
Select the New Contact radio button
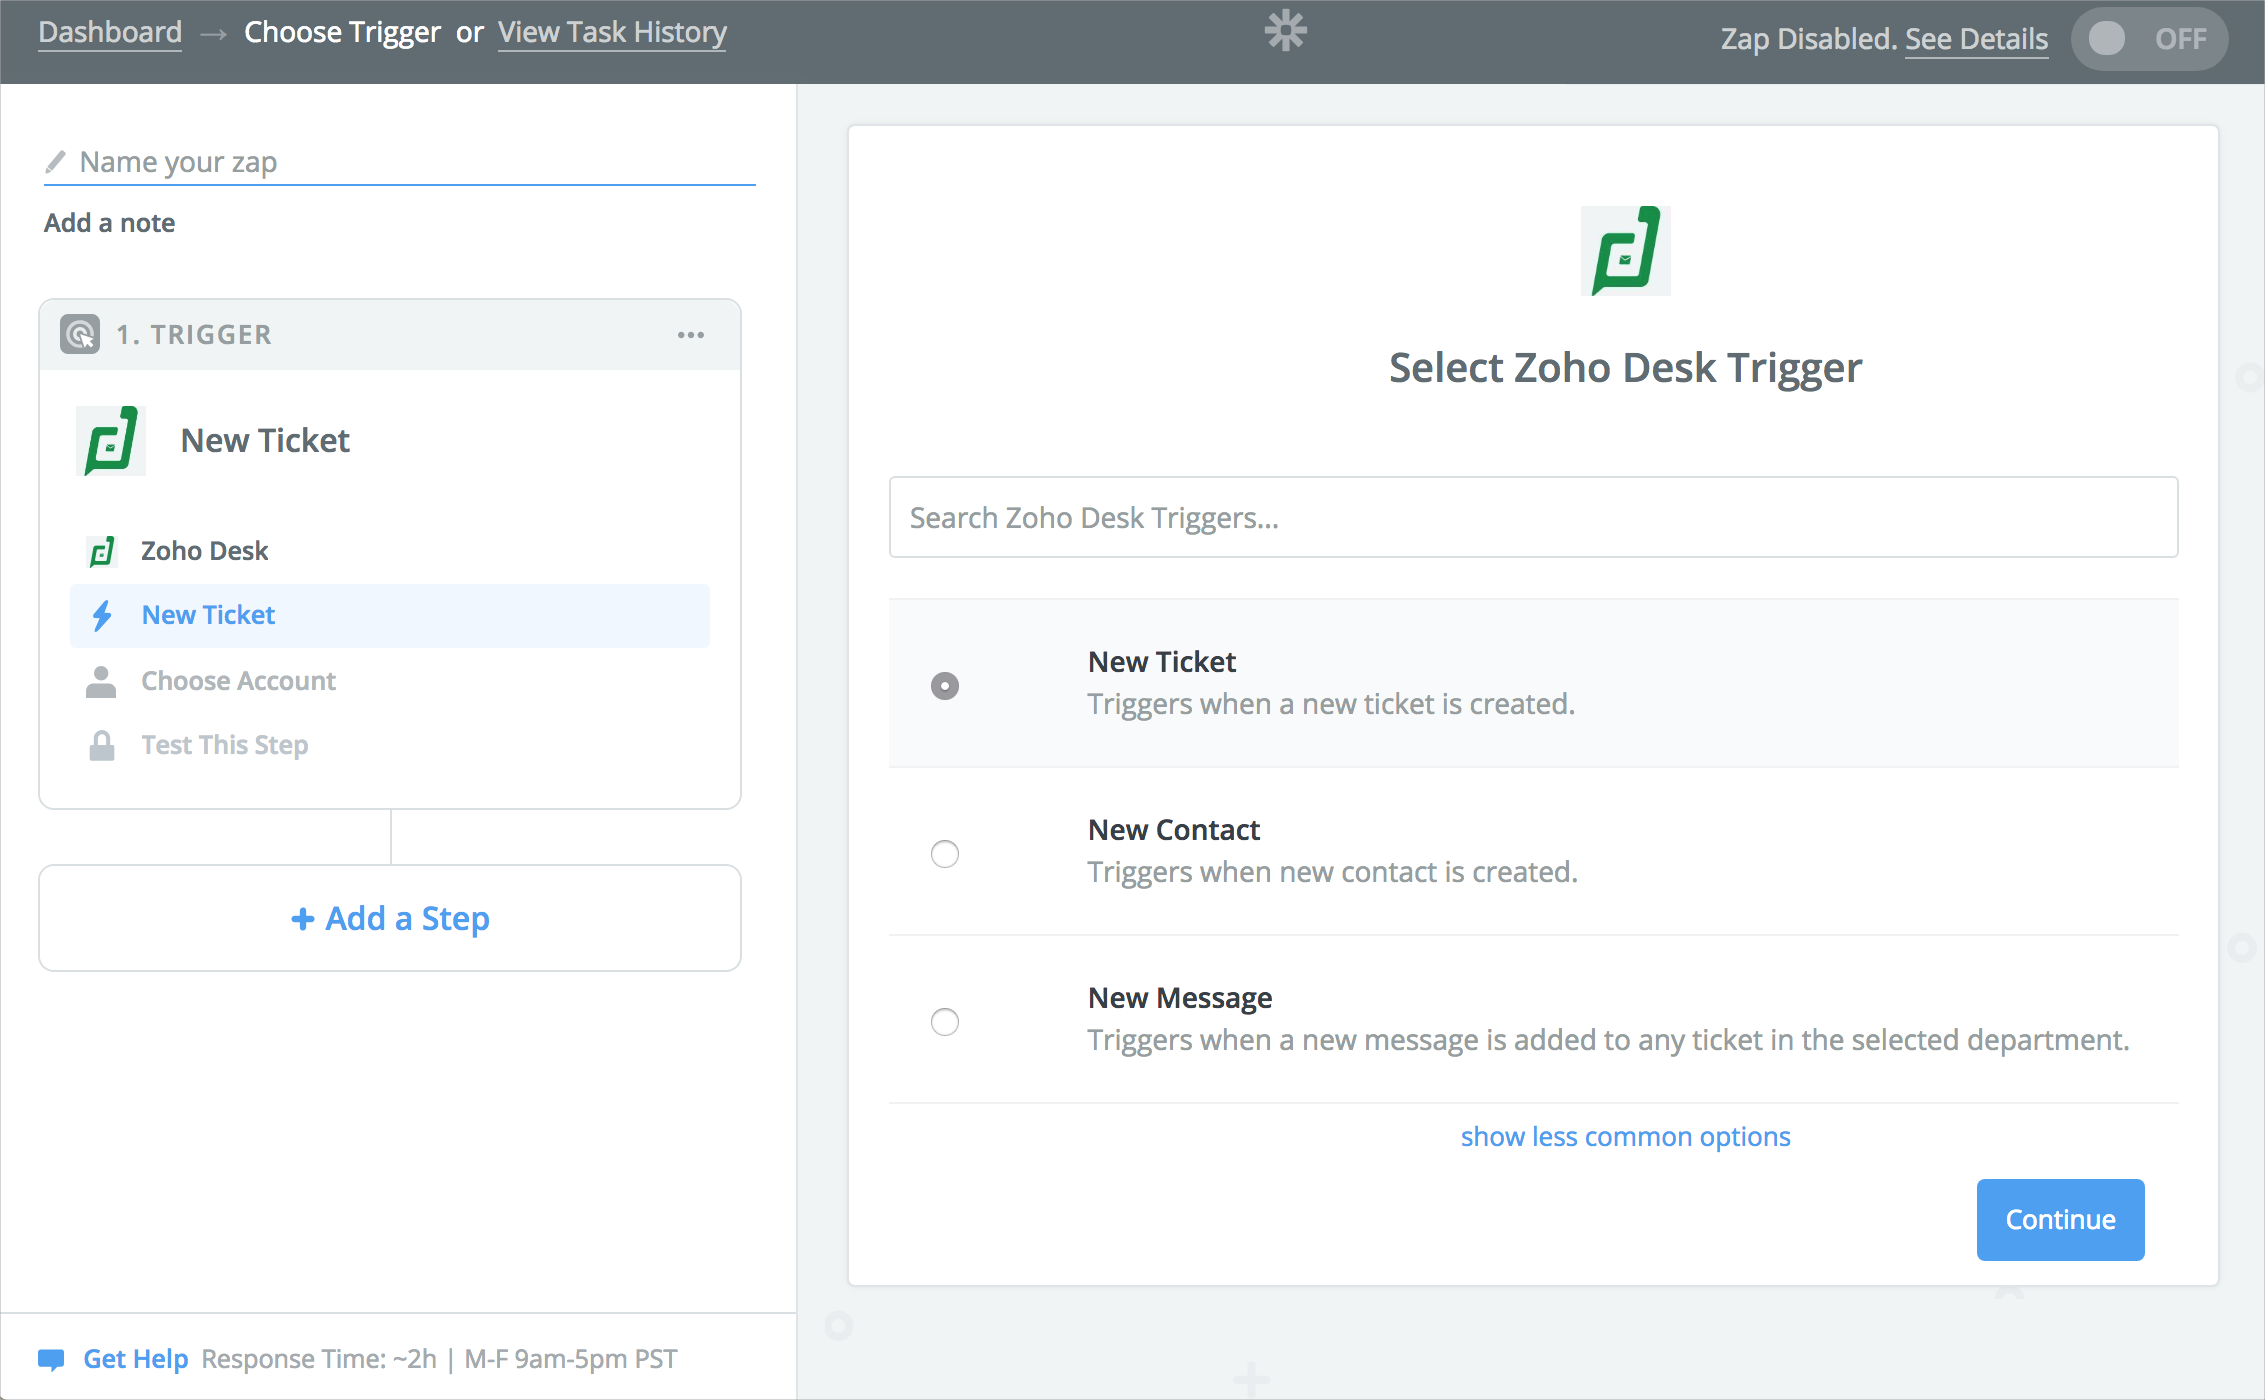945,853
